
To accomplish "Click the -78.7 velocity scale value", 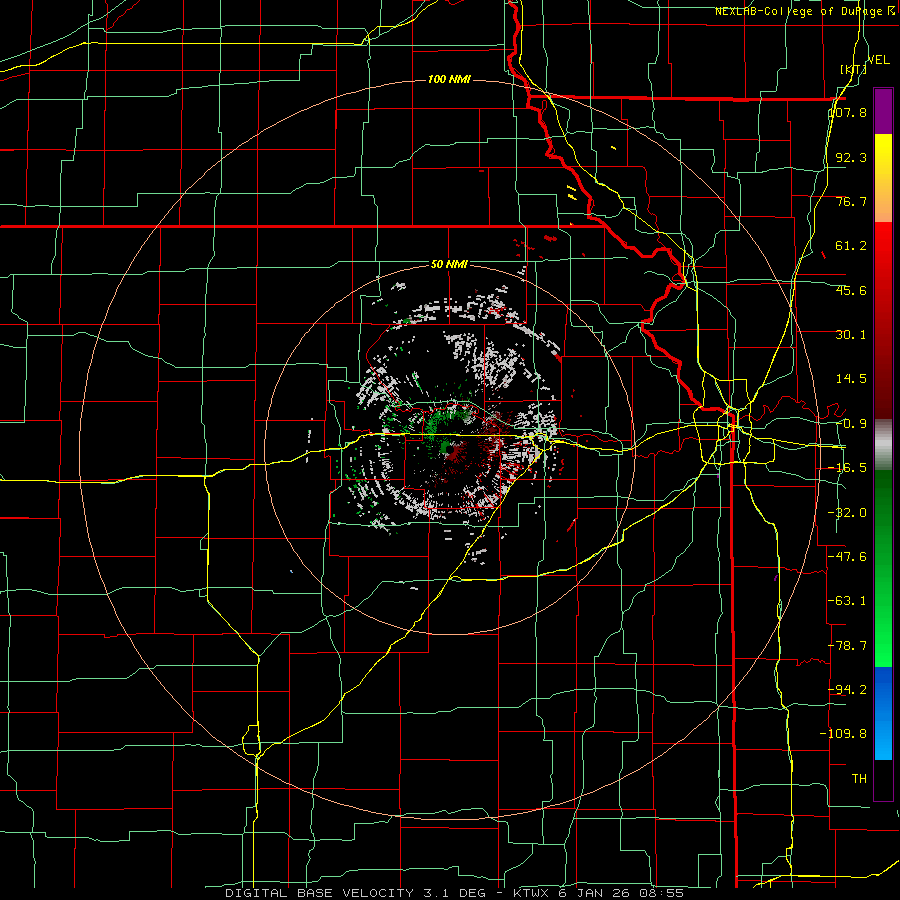I will pyautogui.click(x=848, y=646).
